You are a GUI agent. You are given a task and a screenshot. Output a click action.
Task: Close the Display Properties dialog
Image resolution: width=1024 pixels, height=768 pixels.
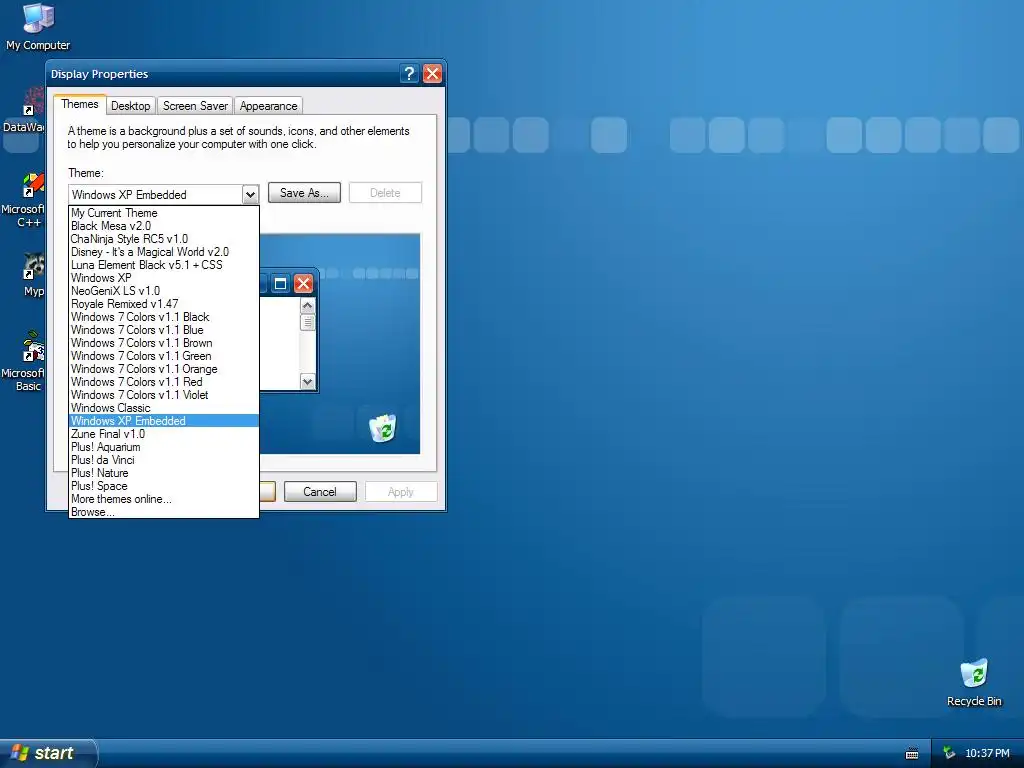(432, 73)
